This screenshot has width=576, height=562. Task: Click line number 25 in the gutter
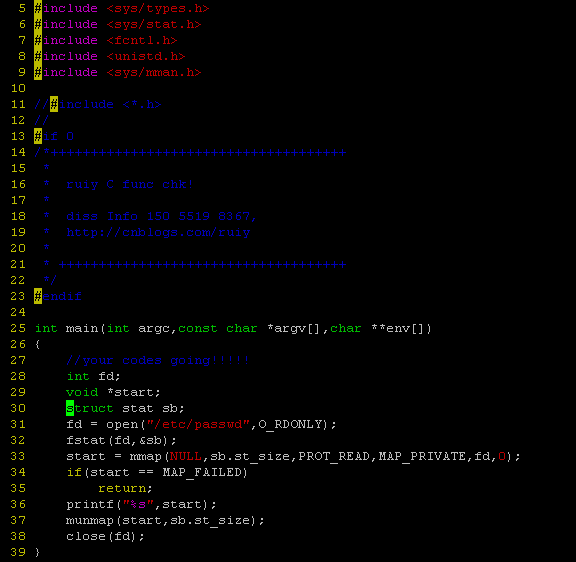(x=18, y=328)
